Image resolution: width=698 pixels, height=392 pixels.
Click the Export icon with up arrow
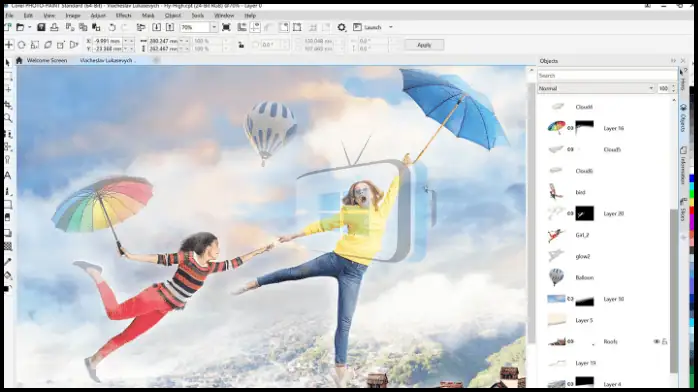pos(170,28)
